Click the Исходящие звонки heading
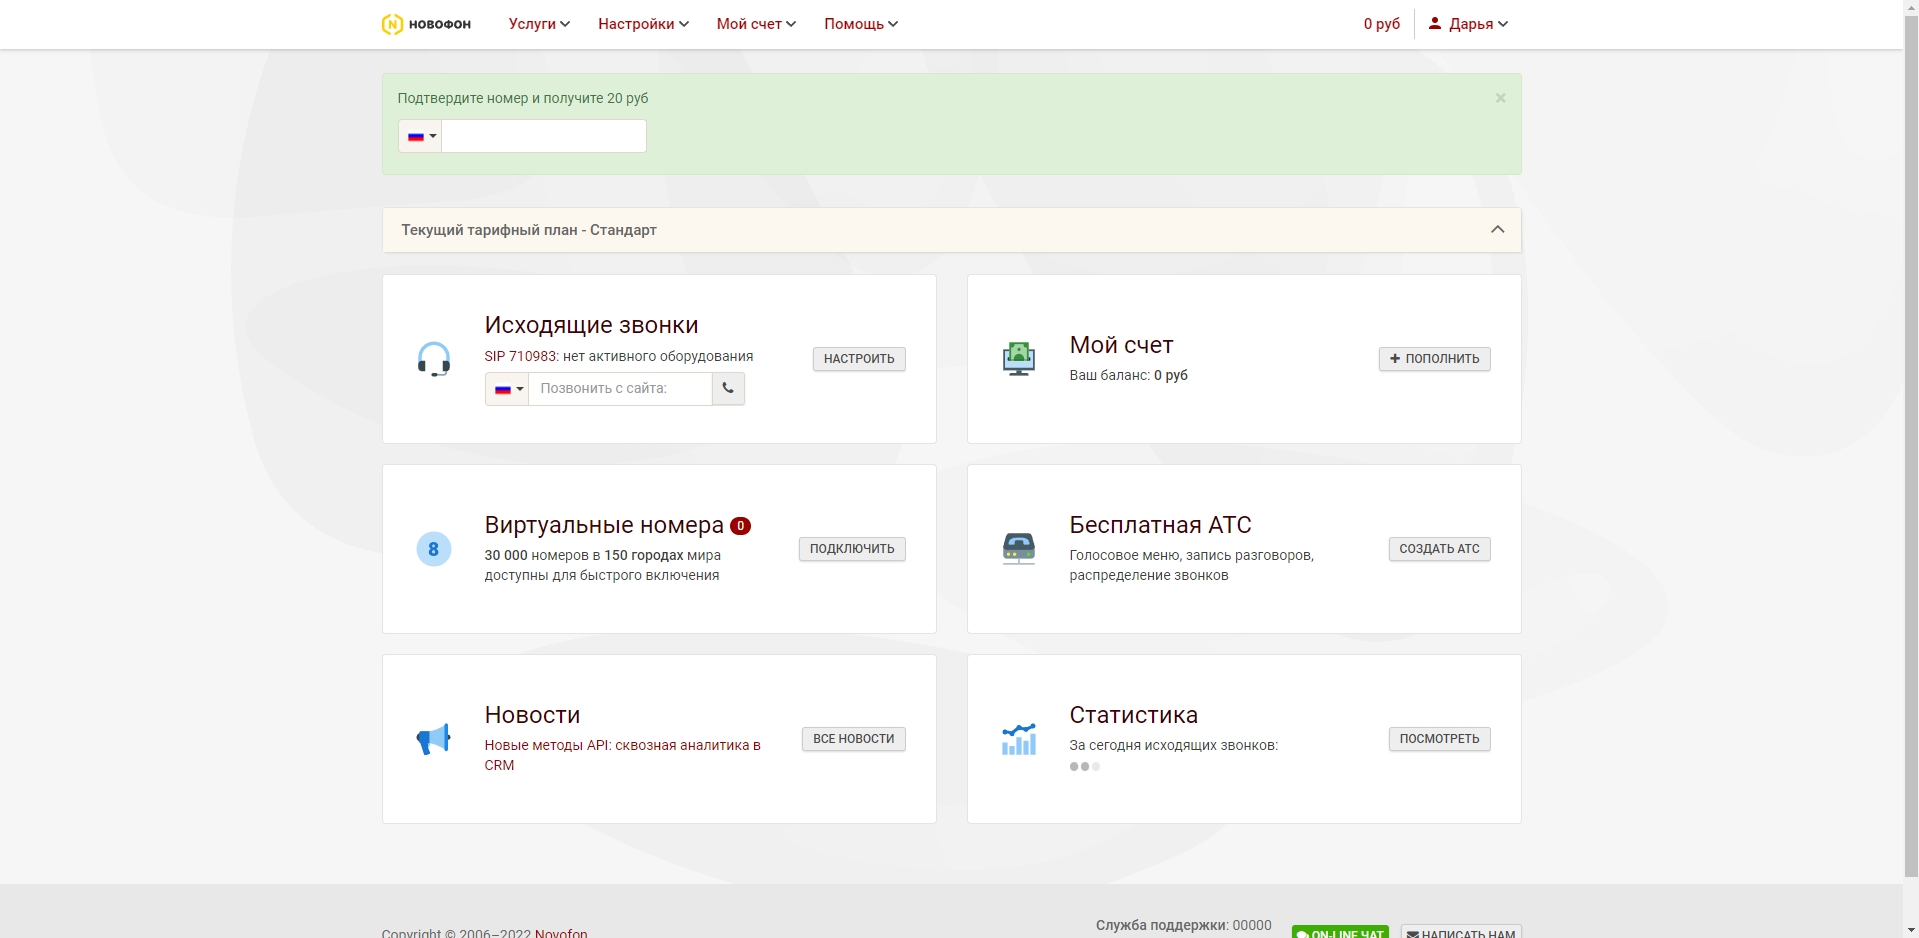 592,325
